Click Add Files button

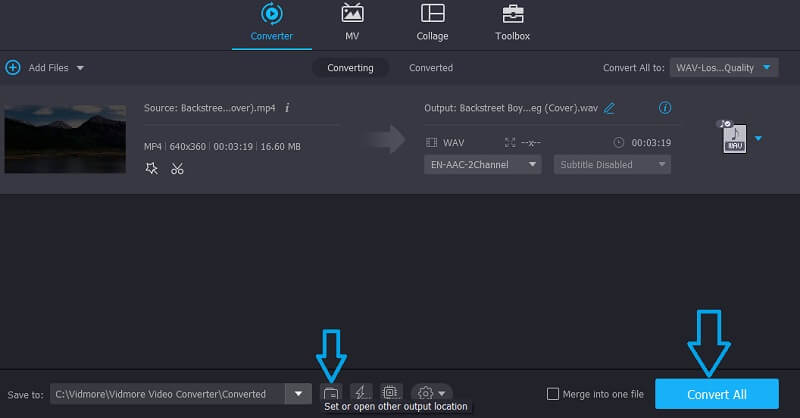point(44,68)
